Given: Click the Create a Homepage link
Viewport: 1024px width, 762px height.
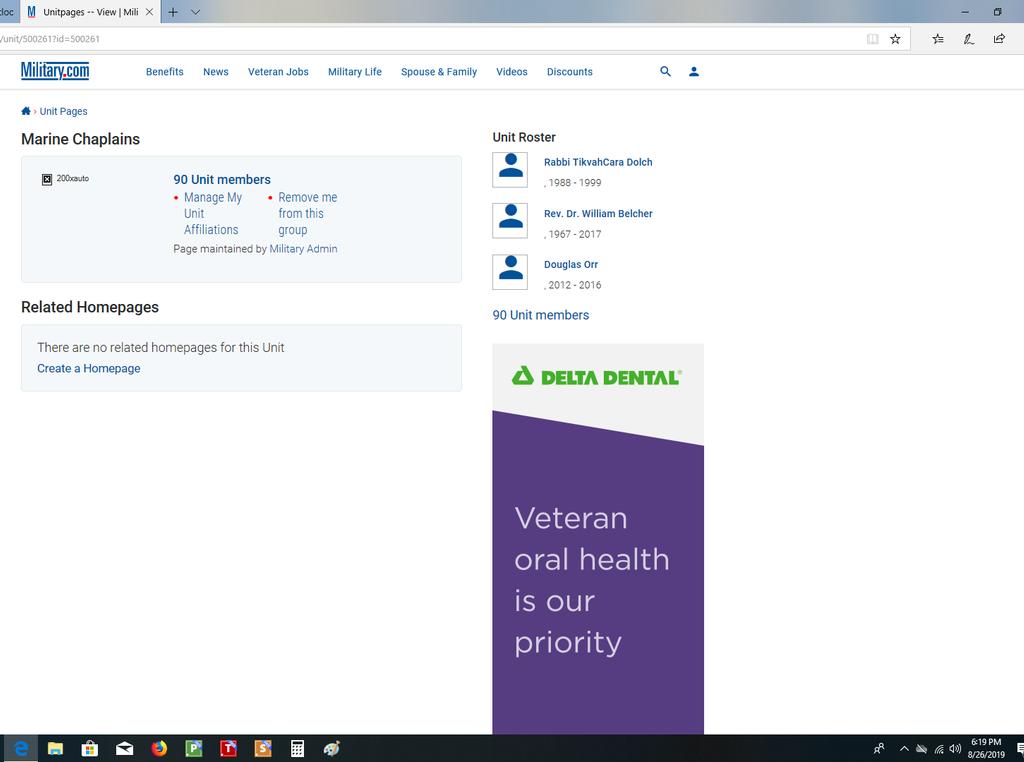Looking at the screenshot, I should click(89, 368).
